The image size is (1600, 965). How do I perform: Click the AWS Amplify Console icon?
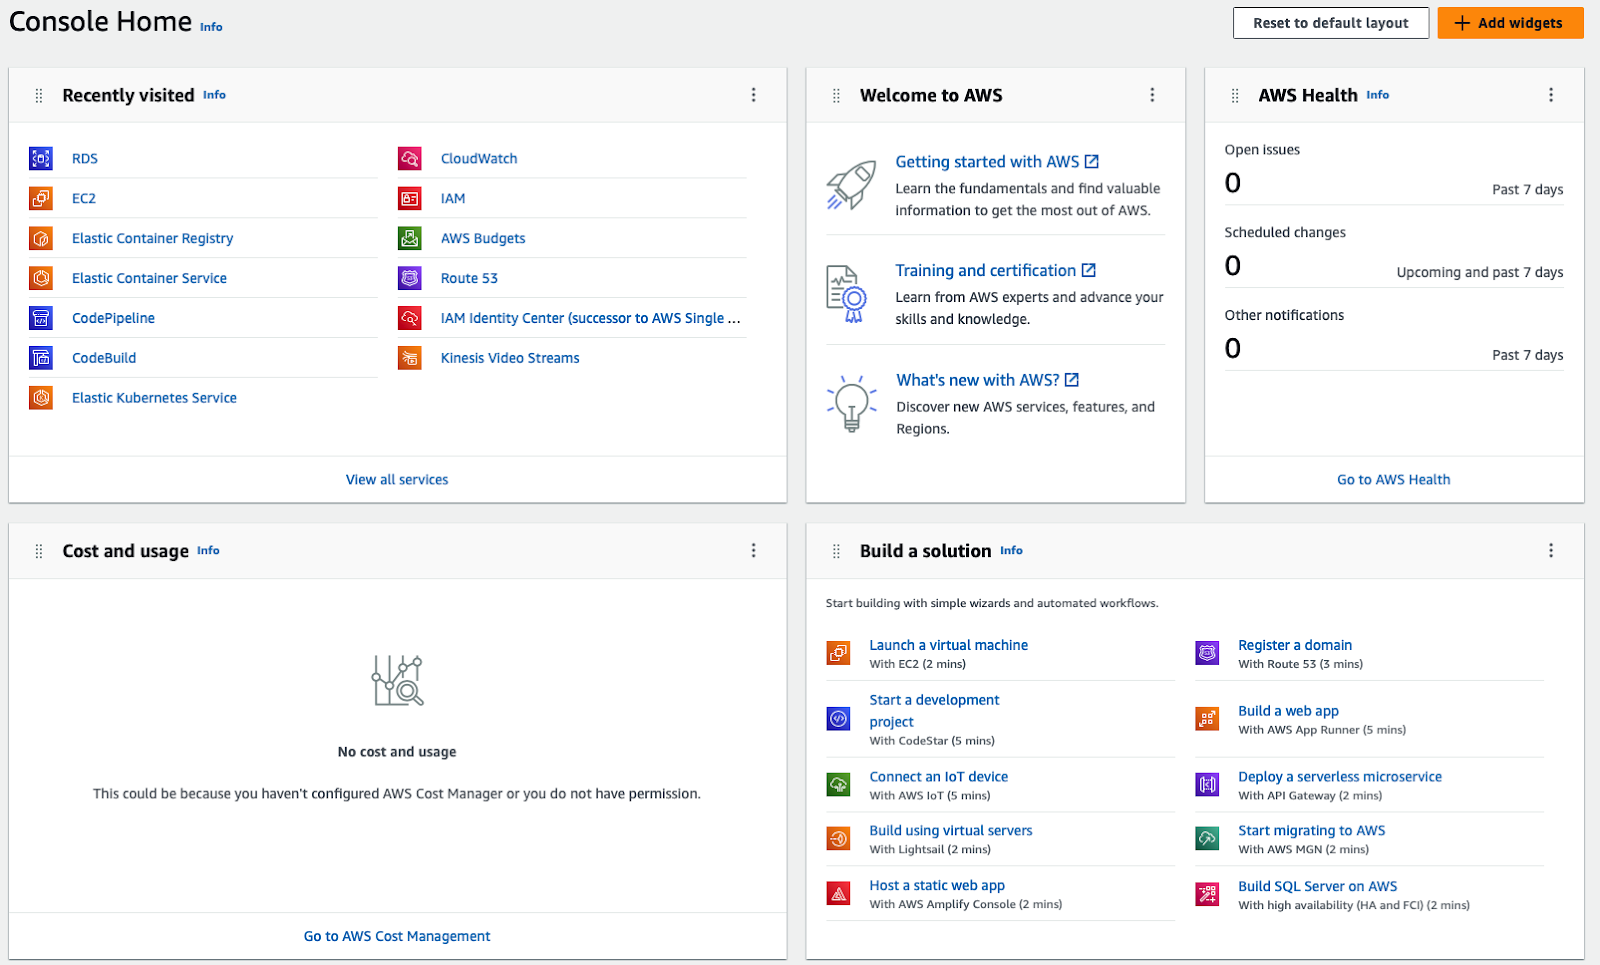(x=838, y=893)
